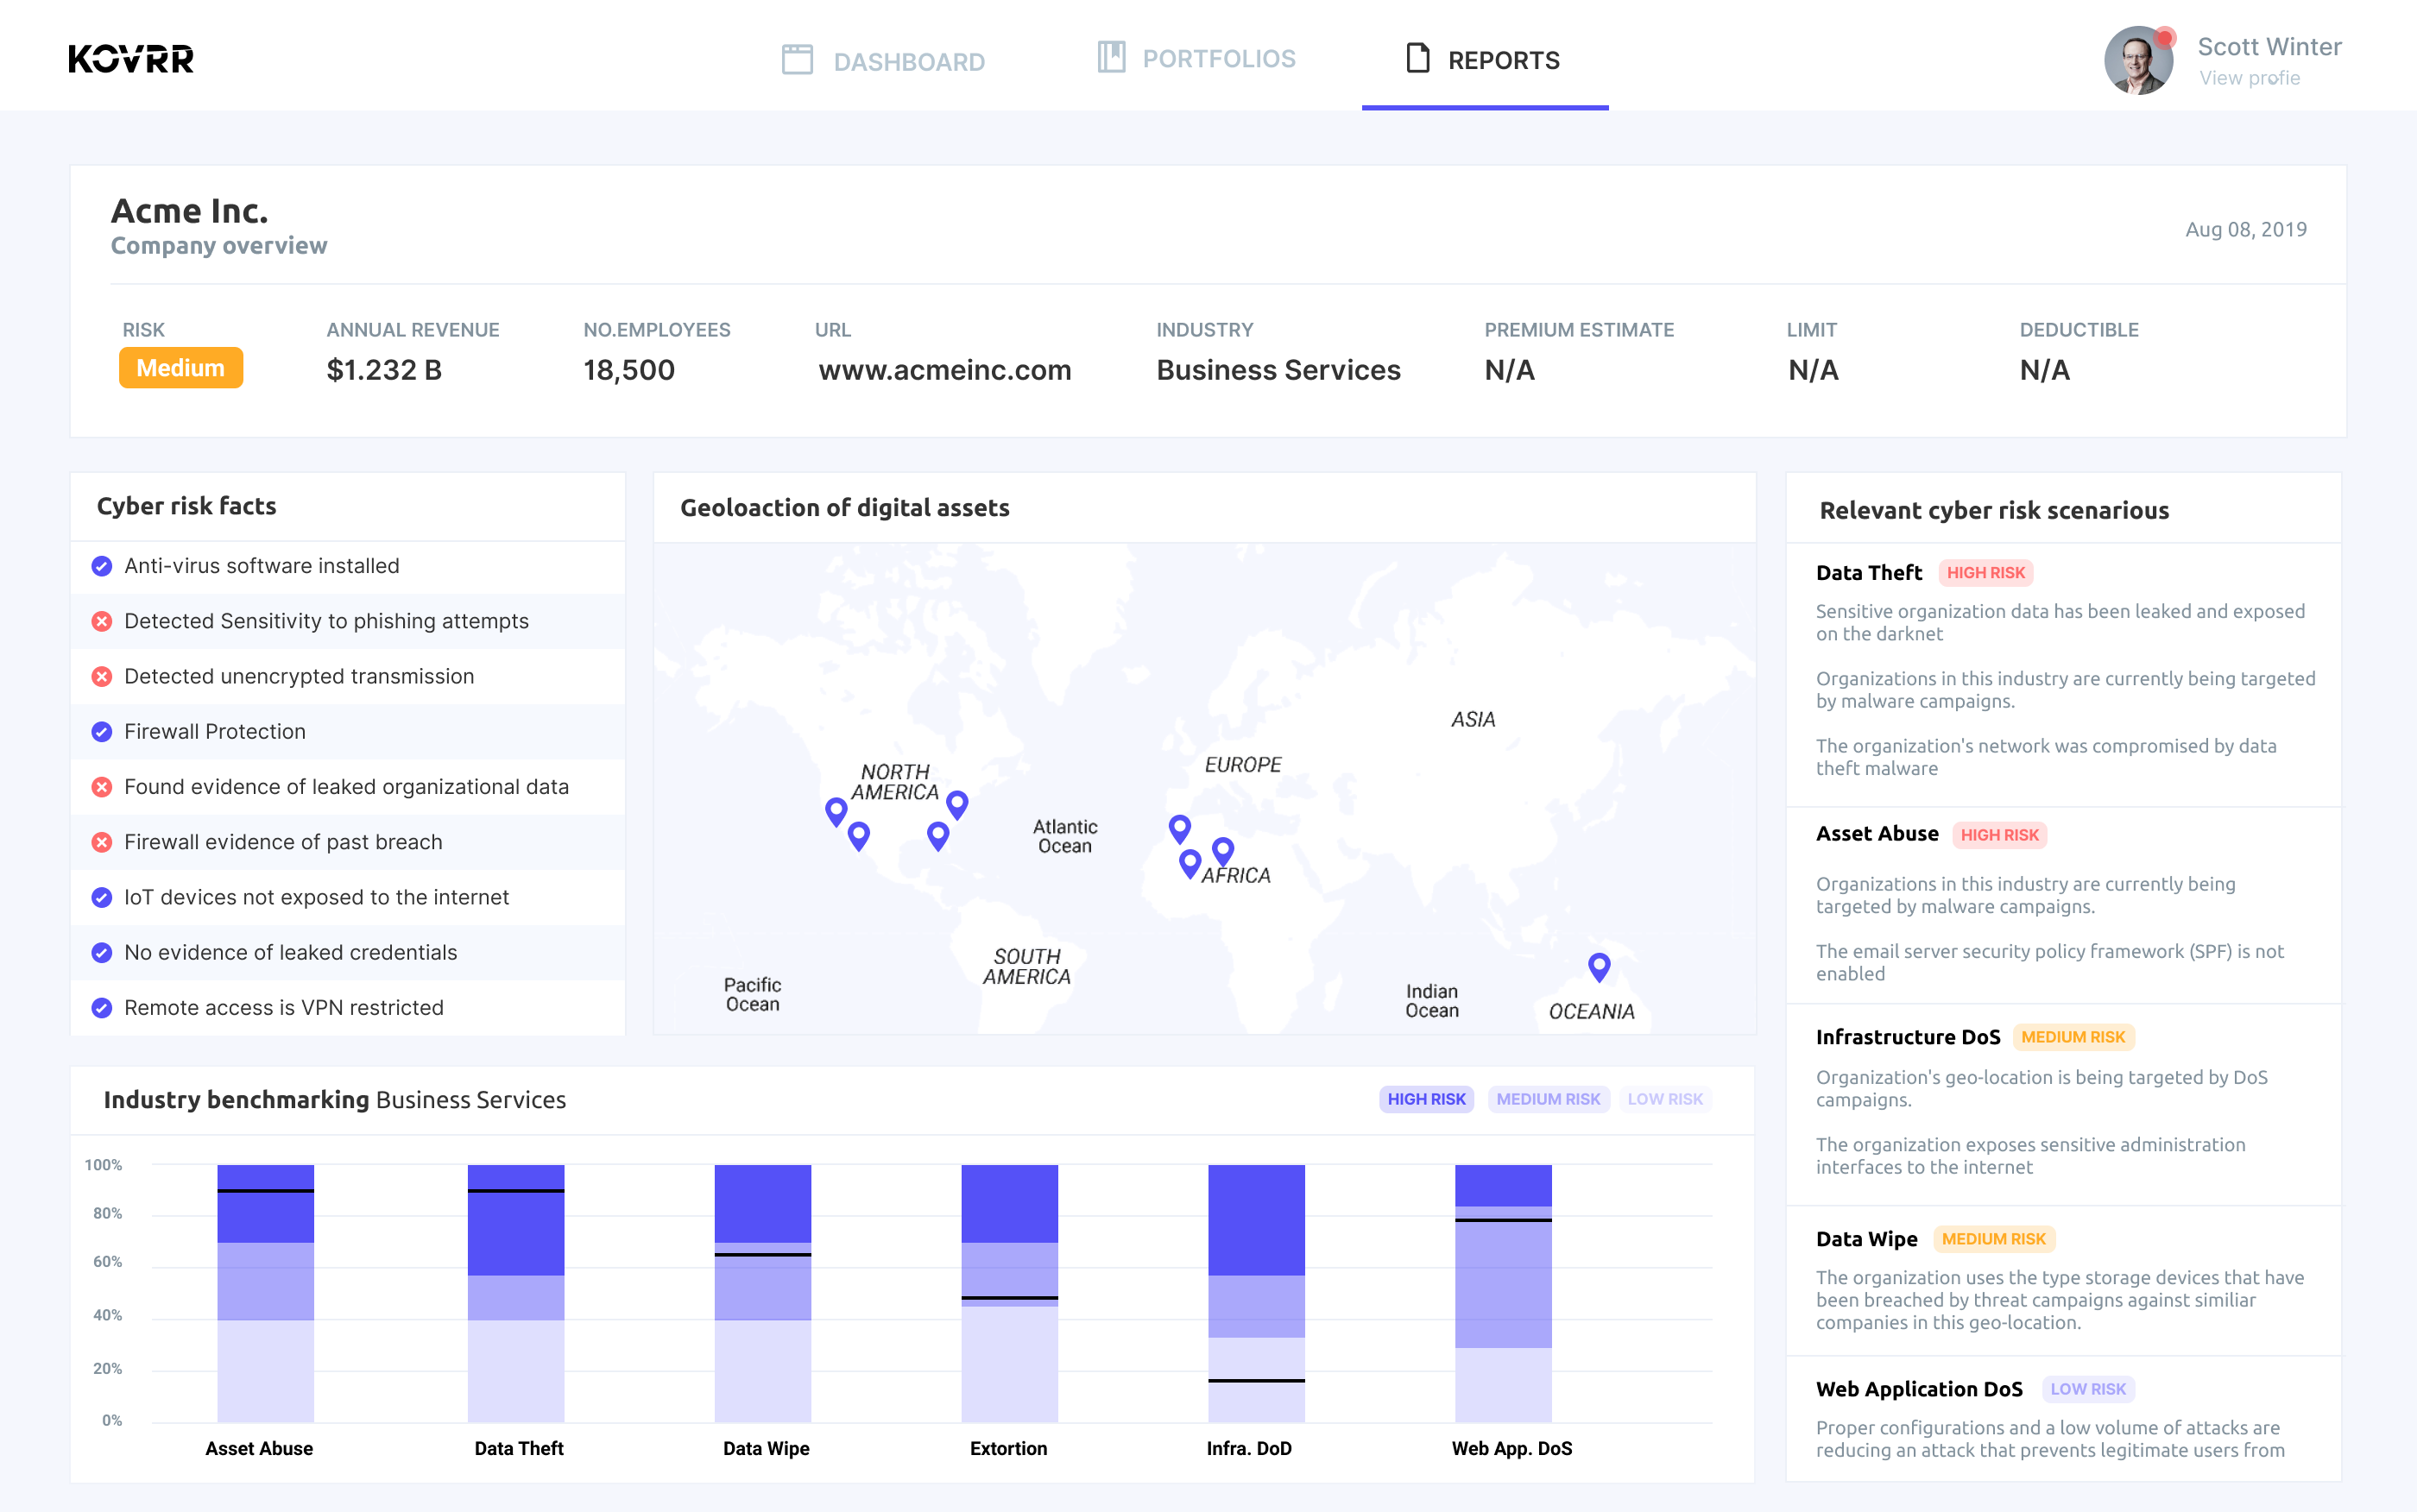The image size is (2417, 1512).
Task: Toggle the HIGH RISK benchmarking filter
Action: (1427, 1099)
